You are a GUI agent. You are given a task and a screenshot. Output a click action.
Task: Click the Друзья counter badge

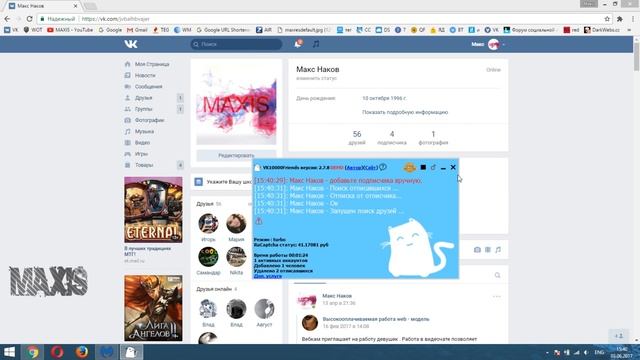point(180,98)
